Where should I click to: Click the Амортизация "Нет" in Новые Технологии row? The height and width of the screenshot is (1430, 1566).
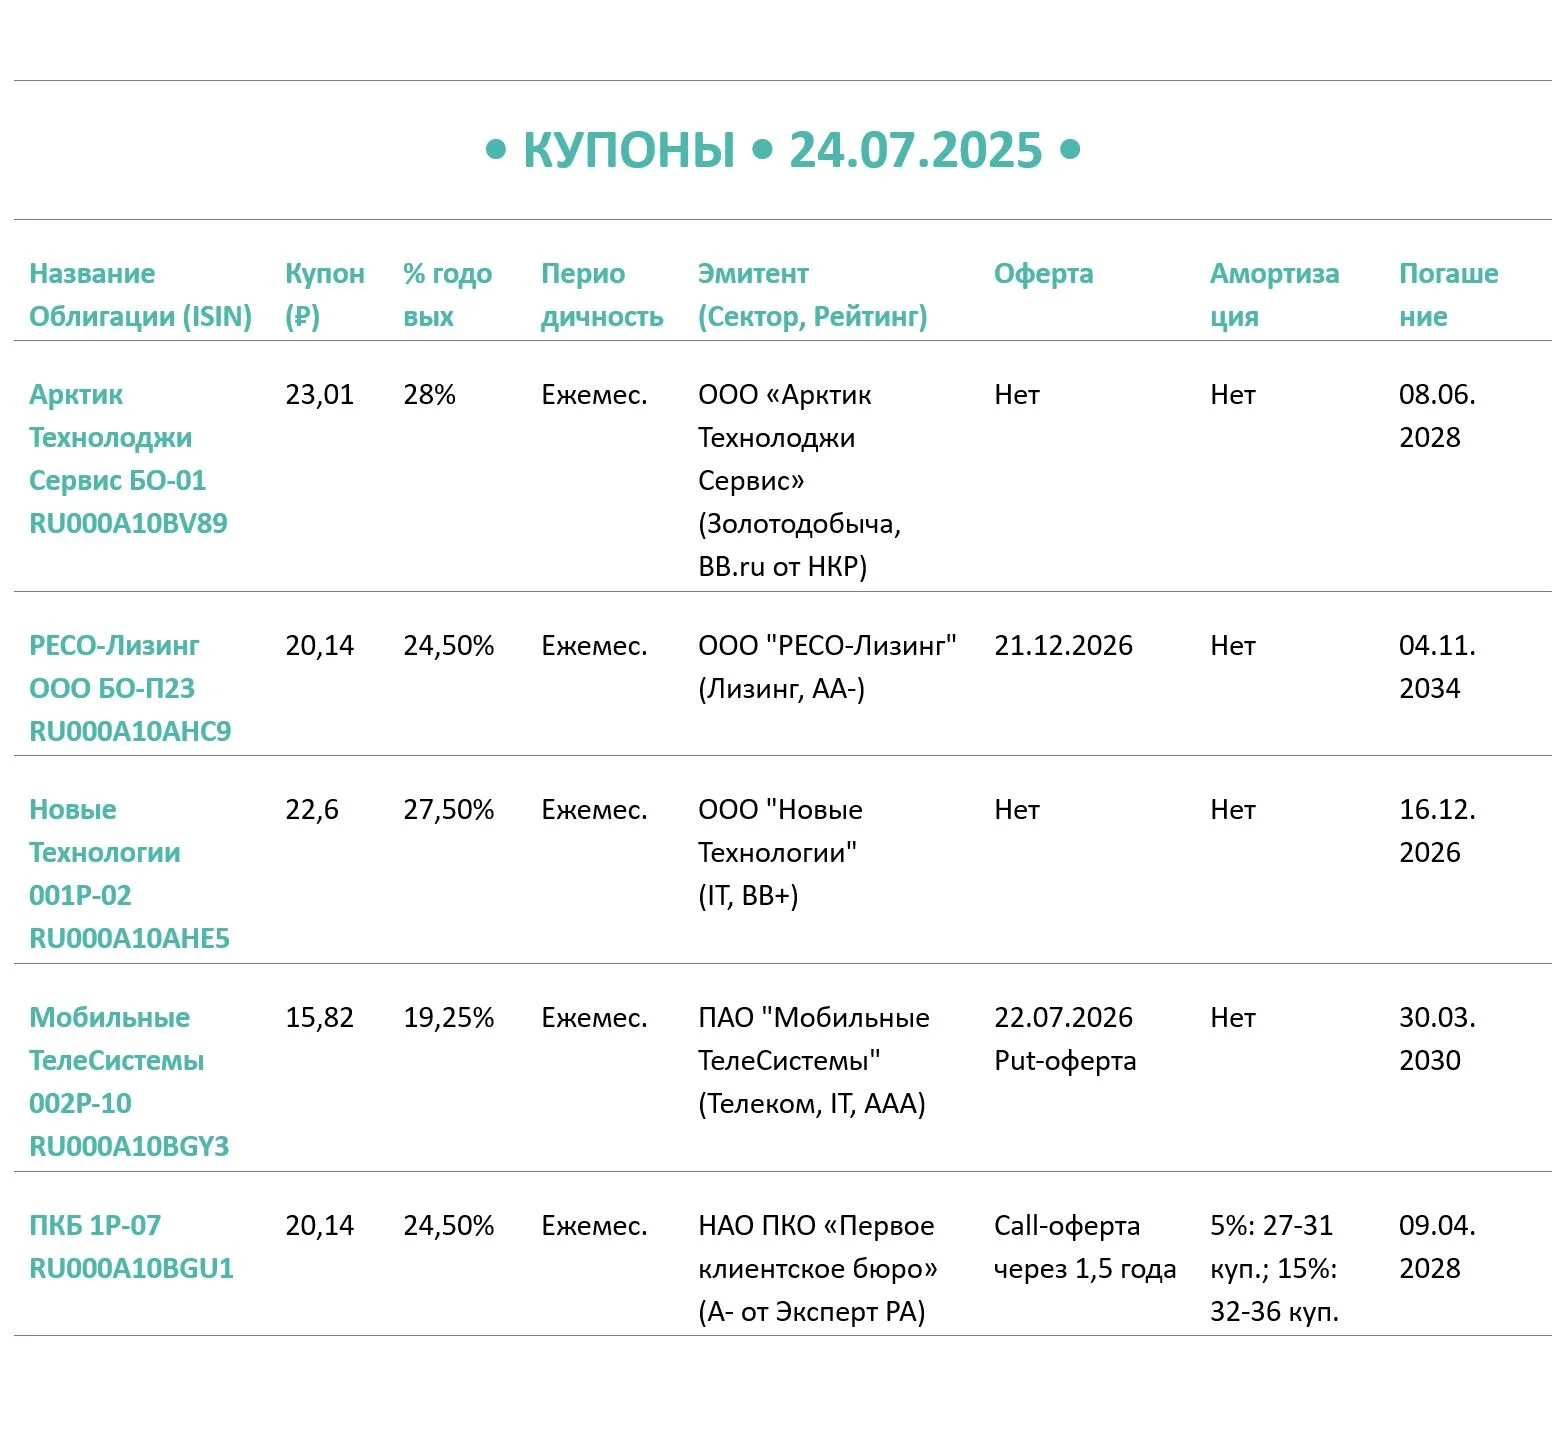pyautogui.click(x=1232, y=810)
